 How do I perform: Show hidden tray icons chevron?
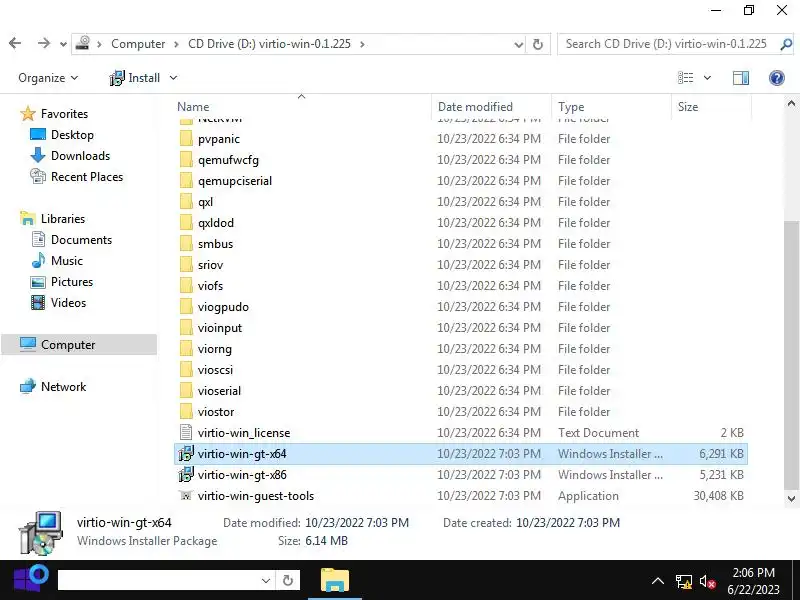pyautogui.click(x=658, y=581)
